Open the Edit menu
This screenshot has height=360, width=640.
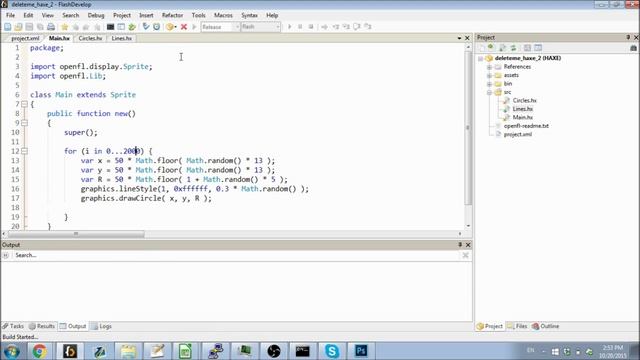(28, 15)
